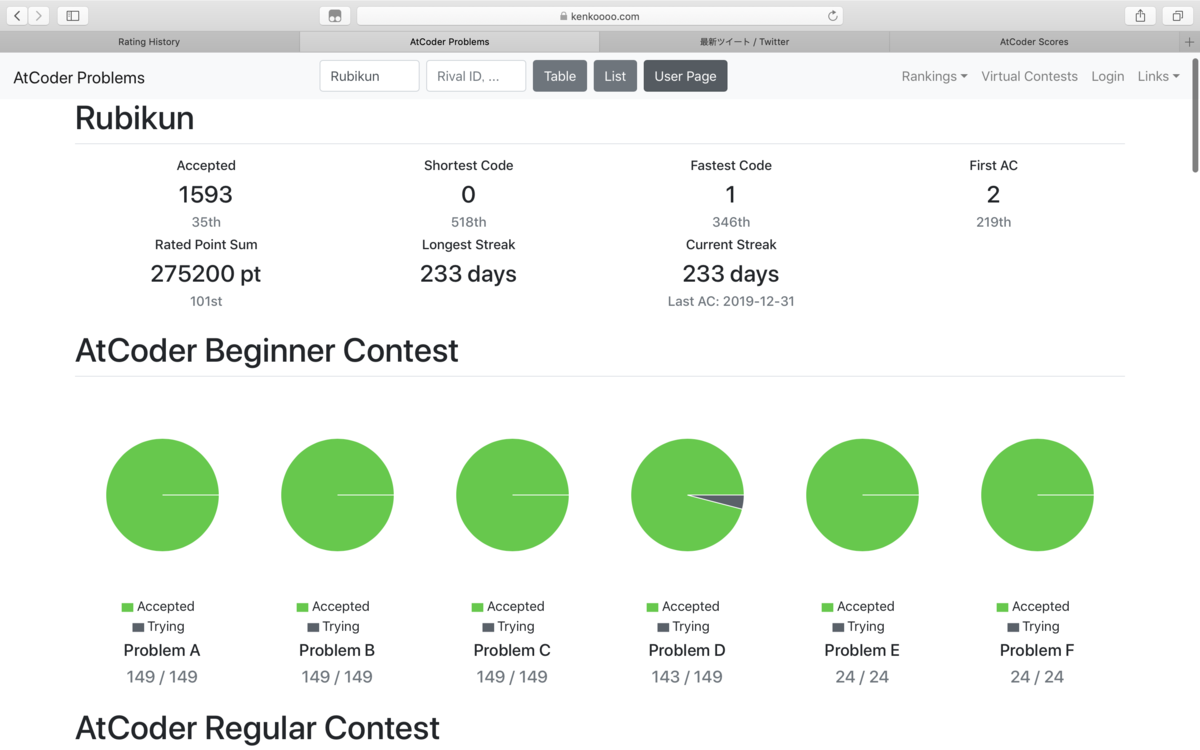Focus the user ID field containing Rubikun
The width and height of the screenshot is (1200, 750).
pyautogui.click(x=369, y=76)
